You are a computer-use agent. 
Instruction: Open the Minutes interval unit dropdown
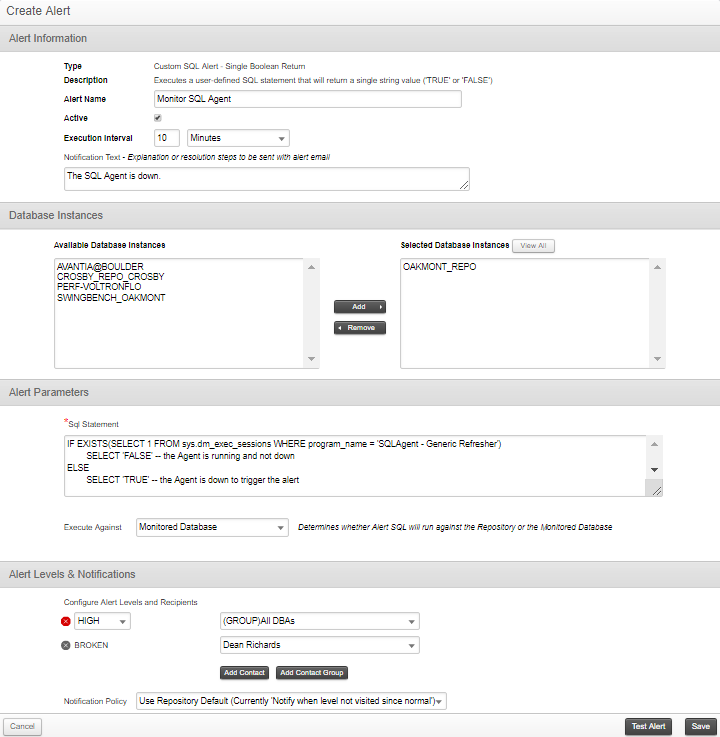click(x=238, y=138)
